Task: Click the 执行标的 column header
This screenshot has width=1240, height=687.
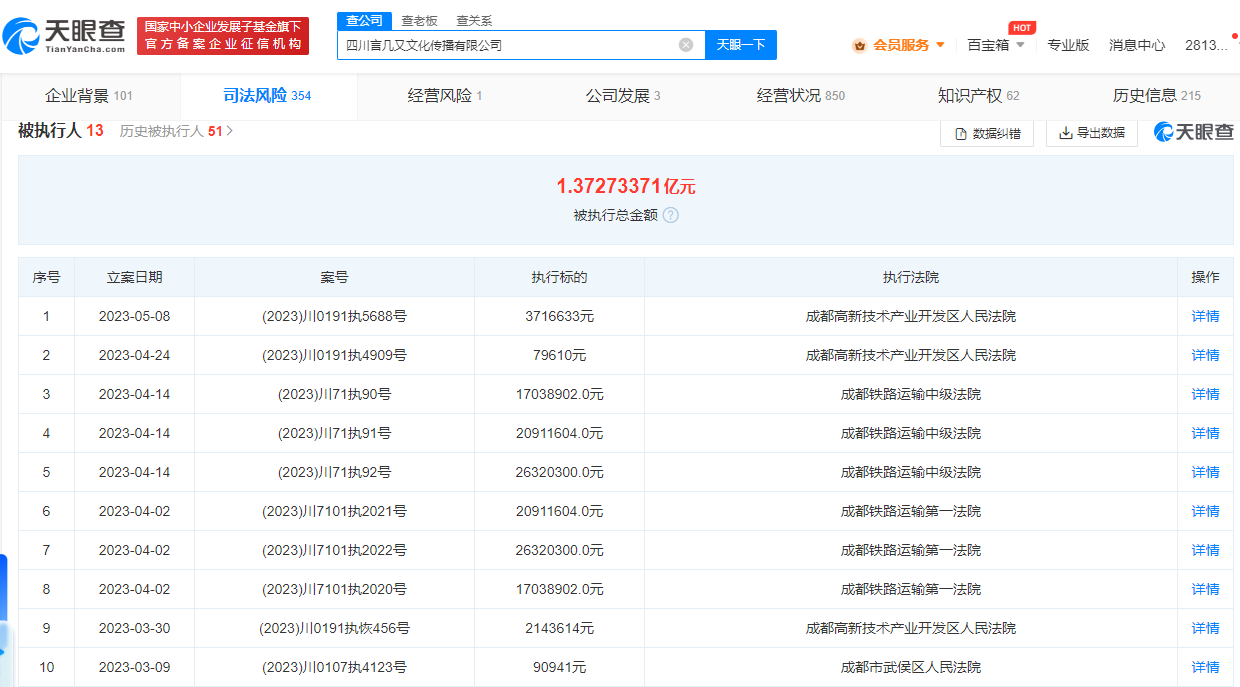Action: coord(559,277)
